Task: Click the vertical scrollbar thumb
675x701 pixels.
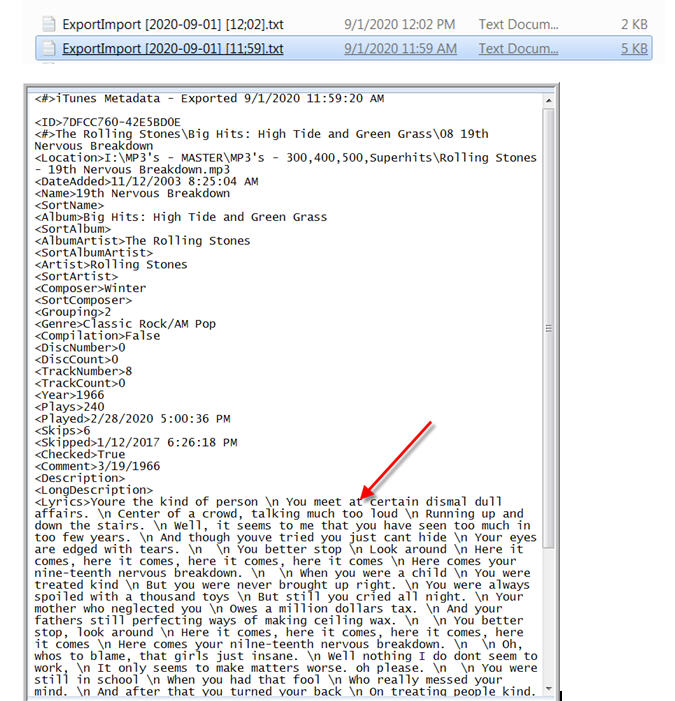Action: pos(548,329)
